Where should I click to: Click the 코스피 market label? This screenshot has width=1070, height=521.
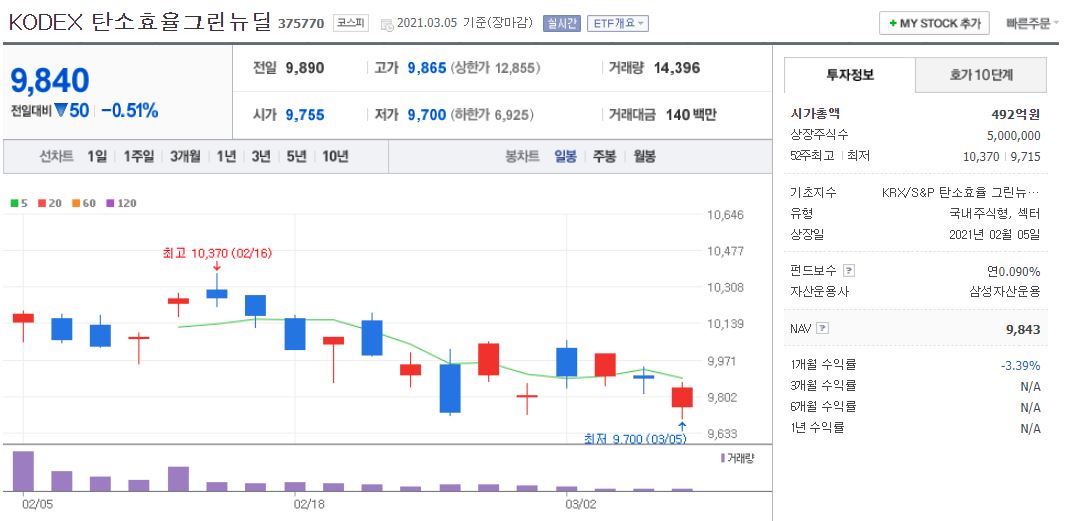pos(351,23)
